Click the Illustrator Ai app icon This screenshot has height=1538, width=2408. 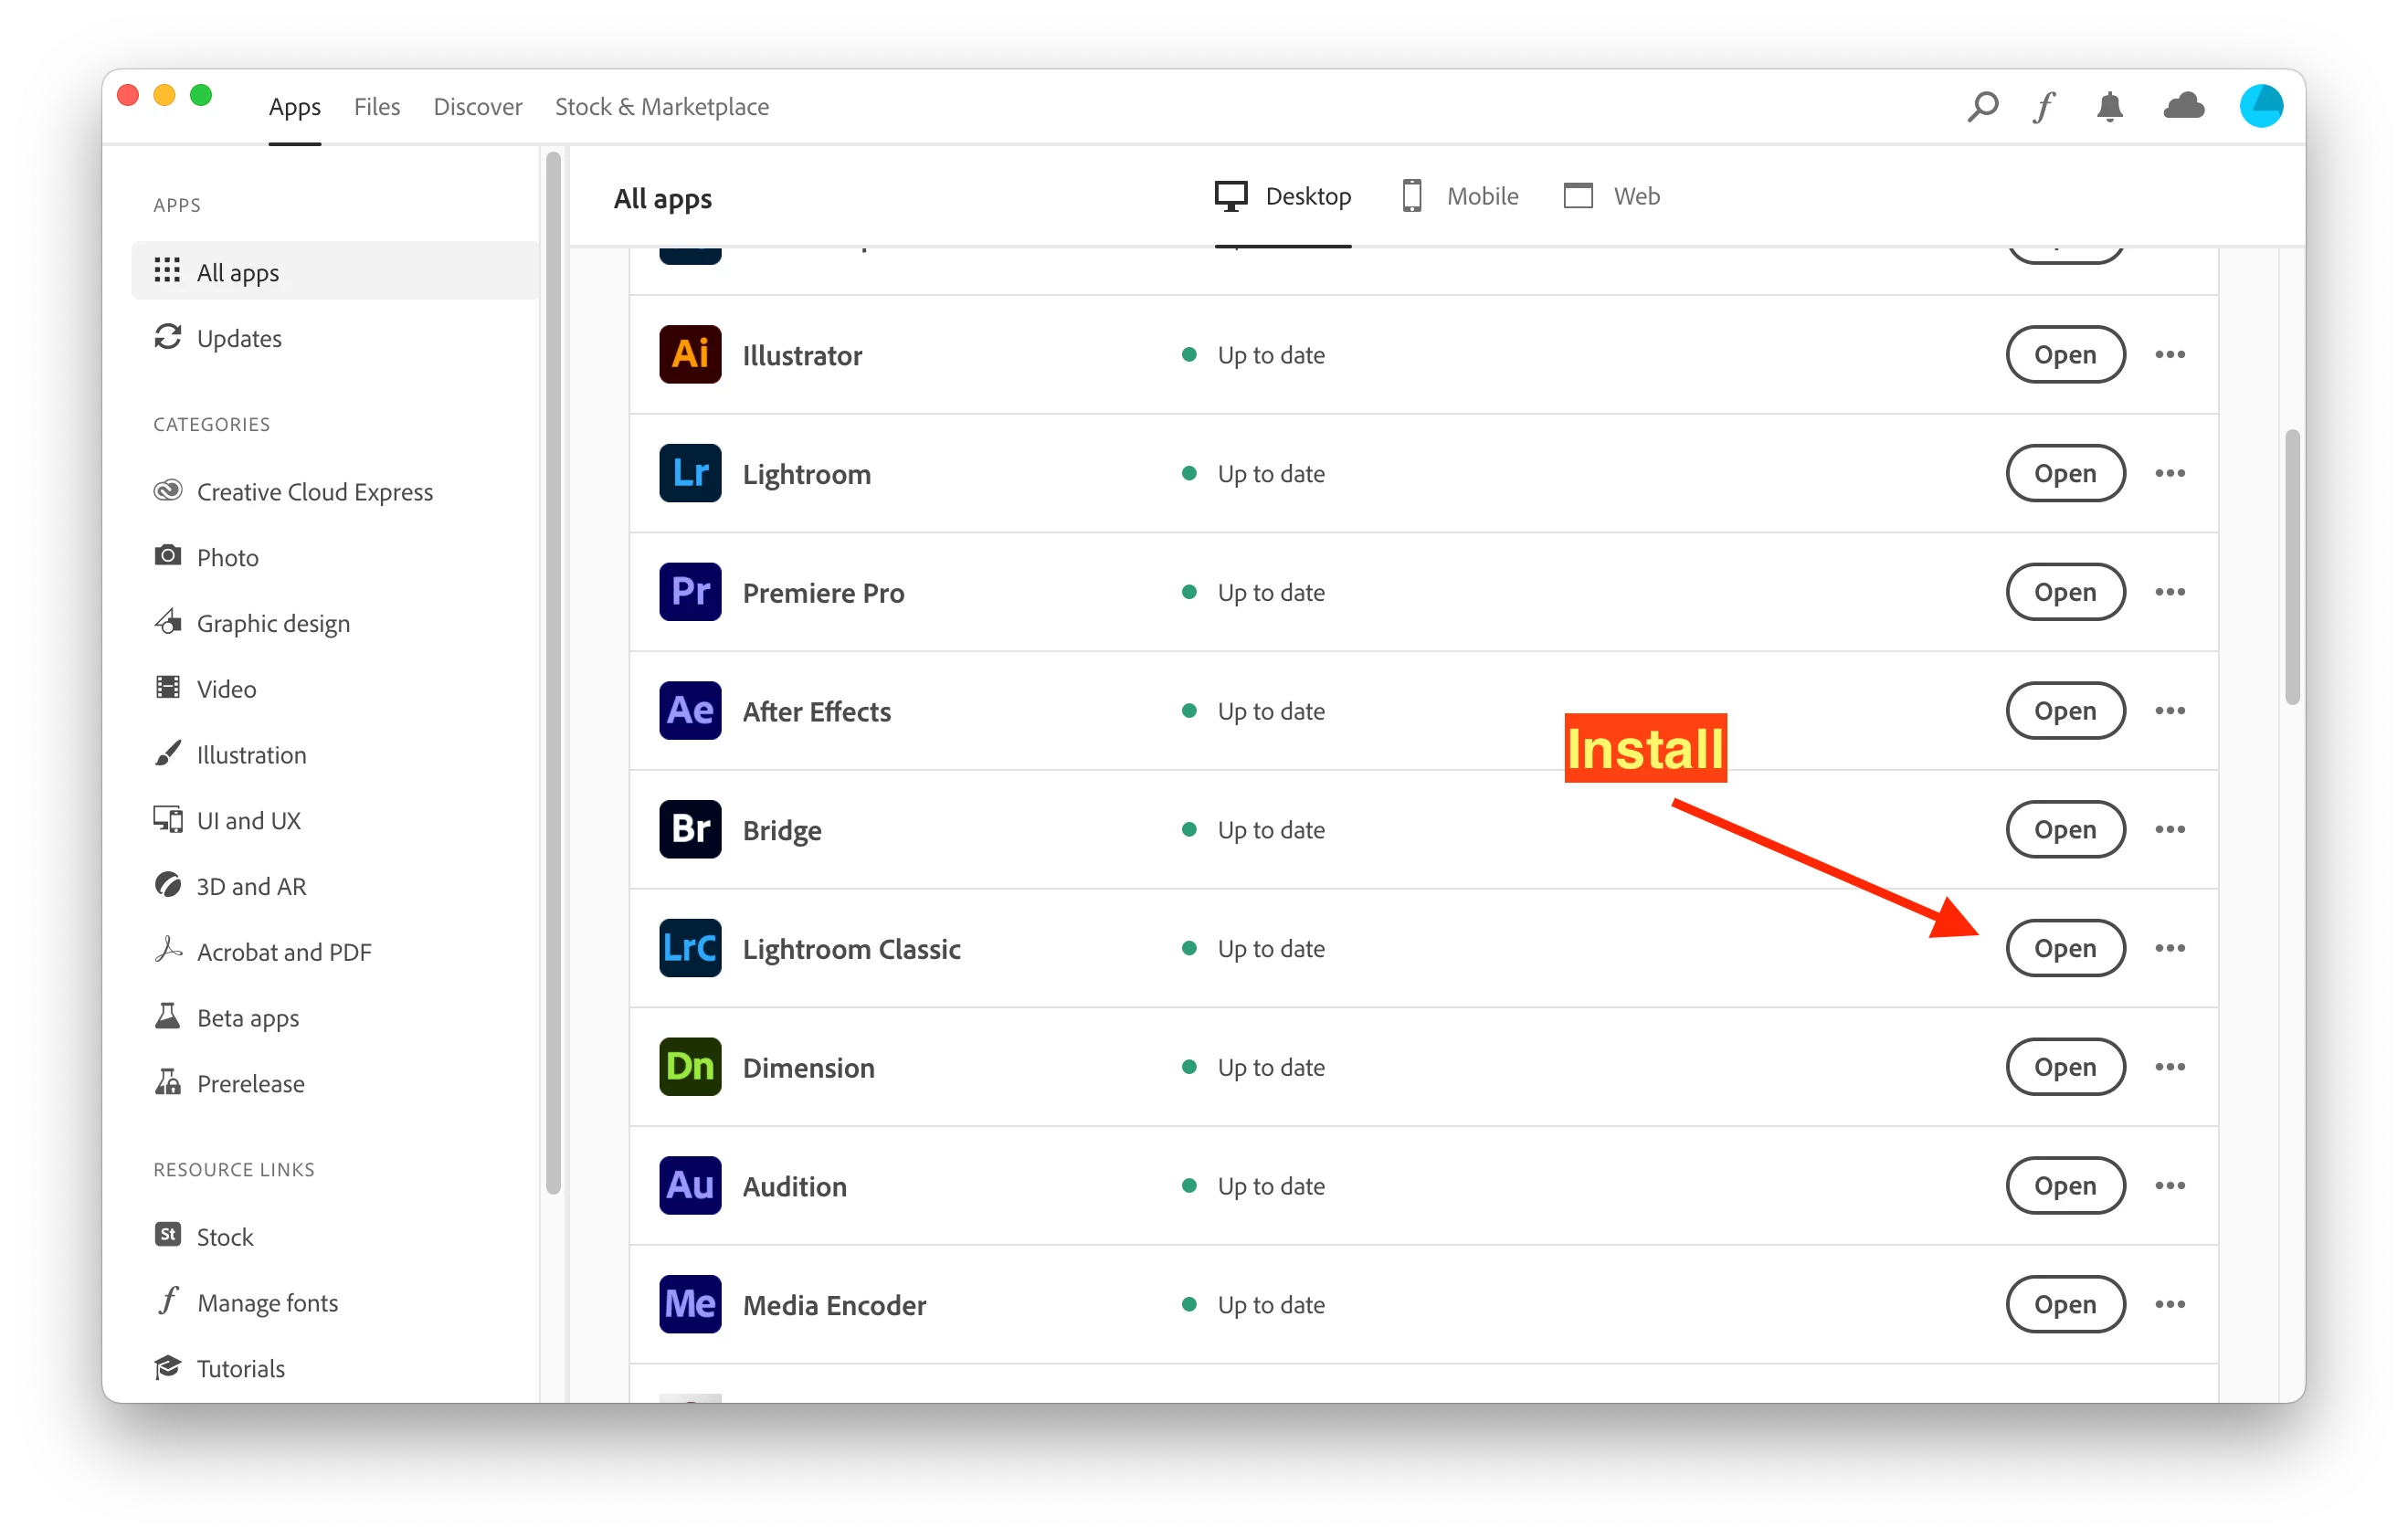(x=690, y=354)
